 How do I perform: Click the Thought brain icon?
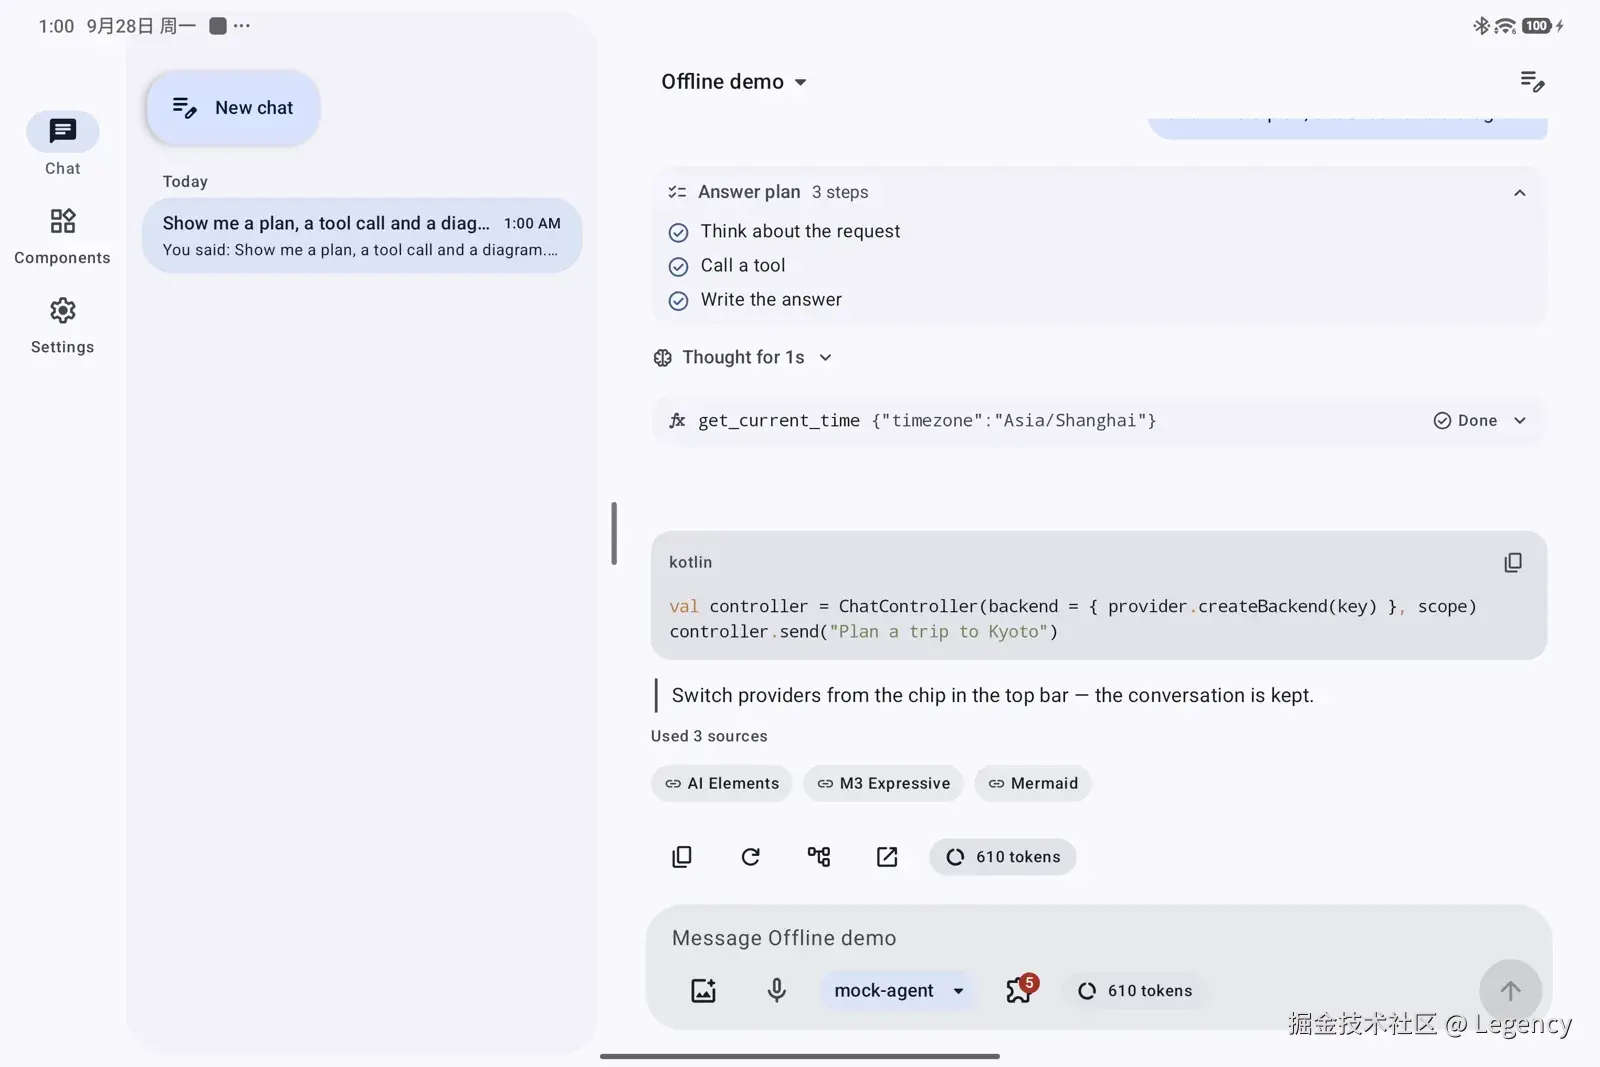point(662,358)
